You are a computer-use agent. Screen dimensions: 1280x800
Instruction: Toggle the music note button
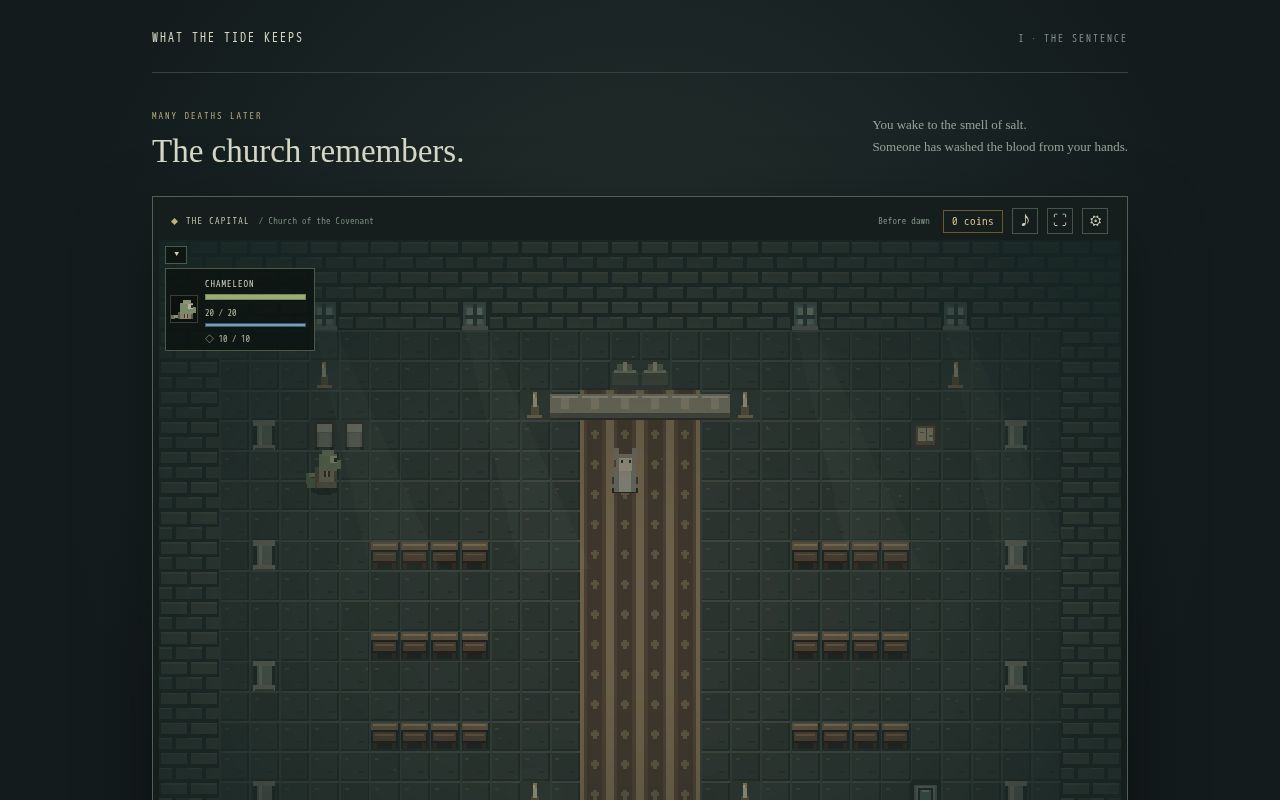(1025, 221)
